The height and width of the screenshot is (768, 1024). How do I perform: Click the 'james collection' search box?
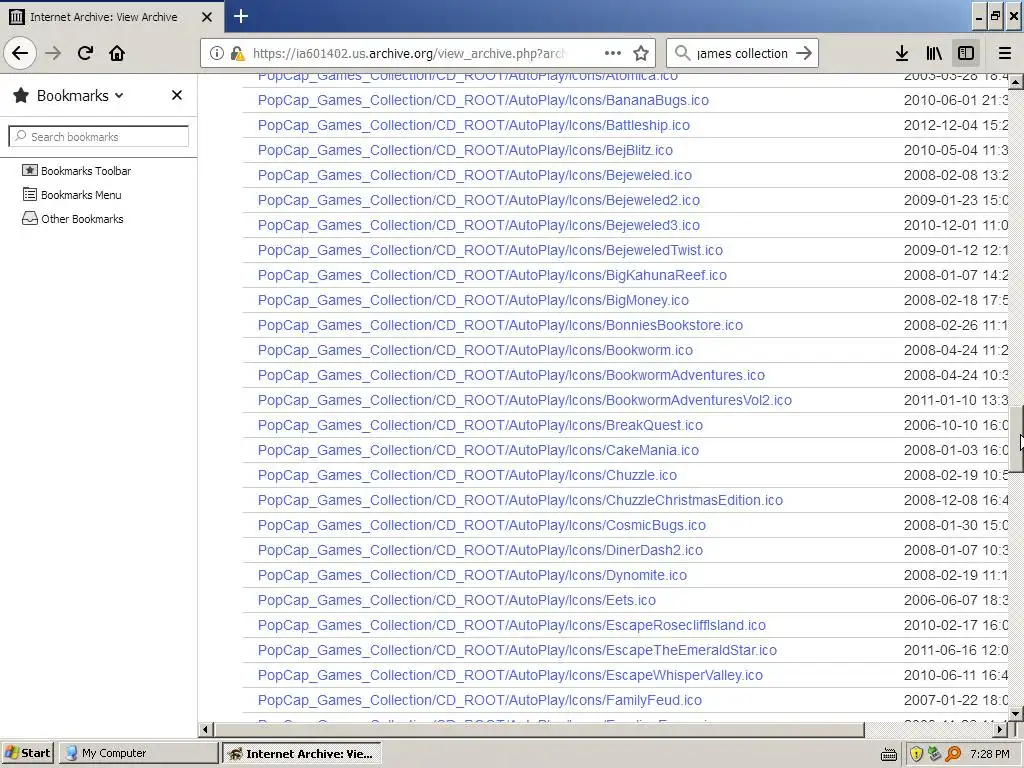pyautogui.click(x=742, y=54)
